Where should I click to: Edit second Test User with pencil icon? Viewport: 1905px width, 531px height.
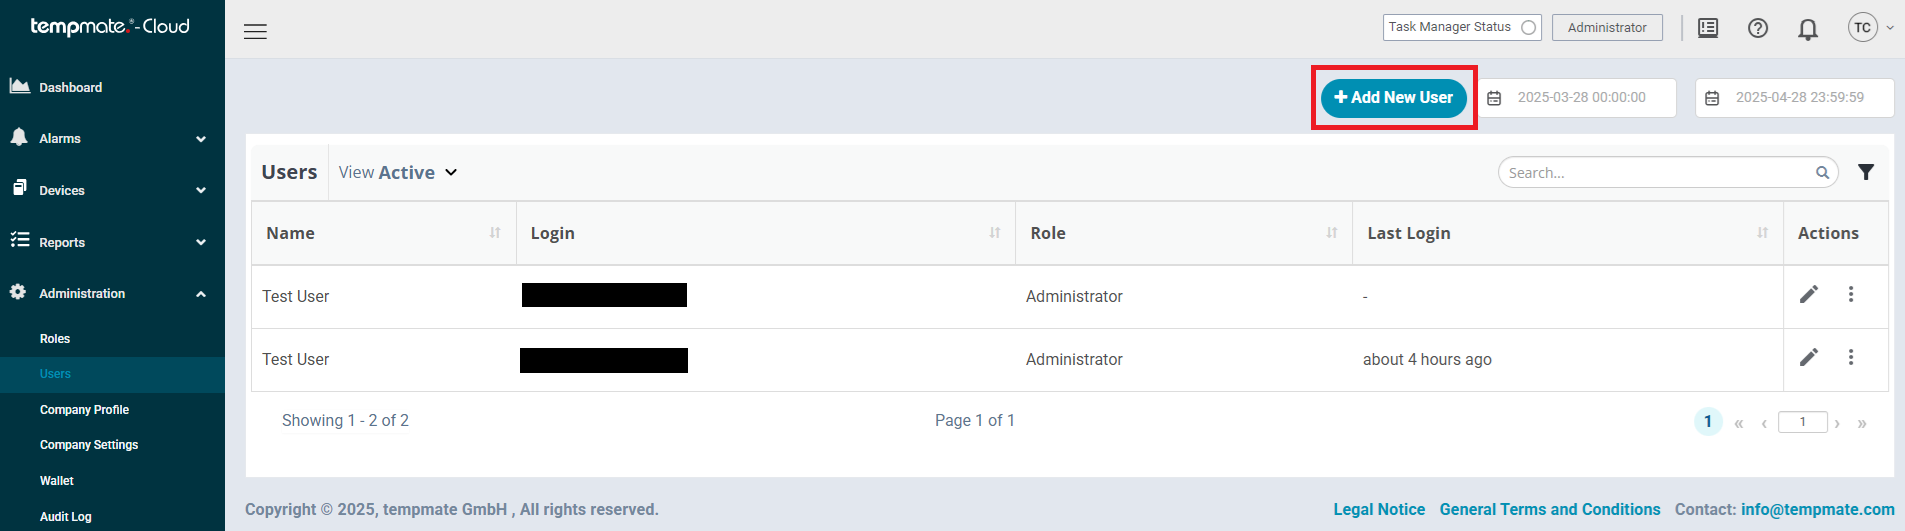click(1808, 357)
